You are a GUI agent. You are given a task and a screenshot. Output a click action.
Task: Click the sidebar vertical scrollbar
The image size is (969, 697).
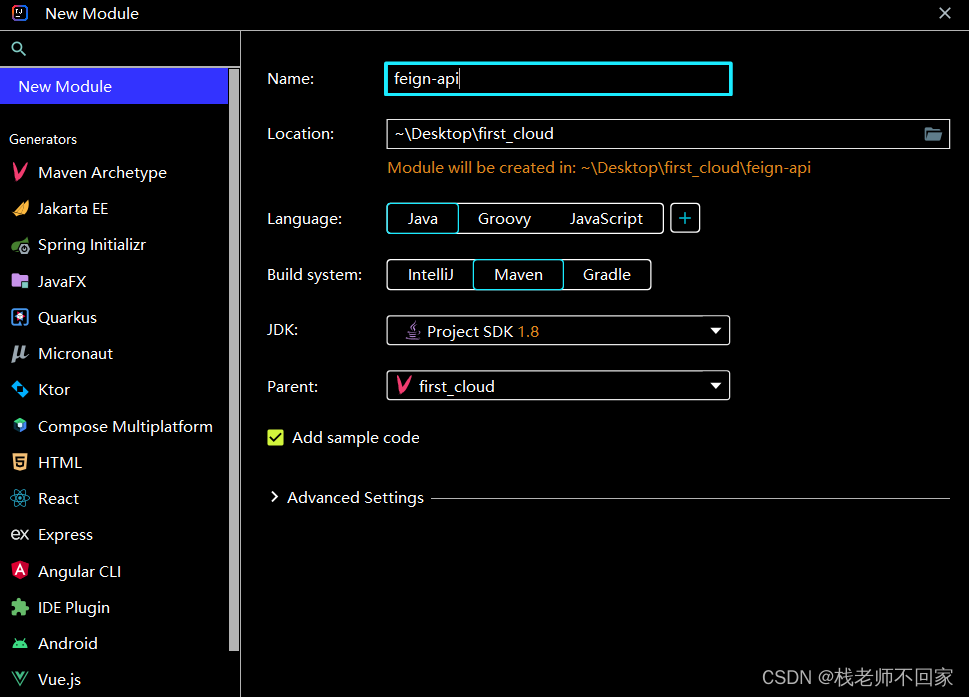tap(234, 358)
